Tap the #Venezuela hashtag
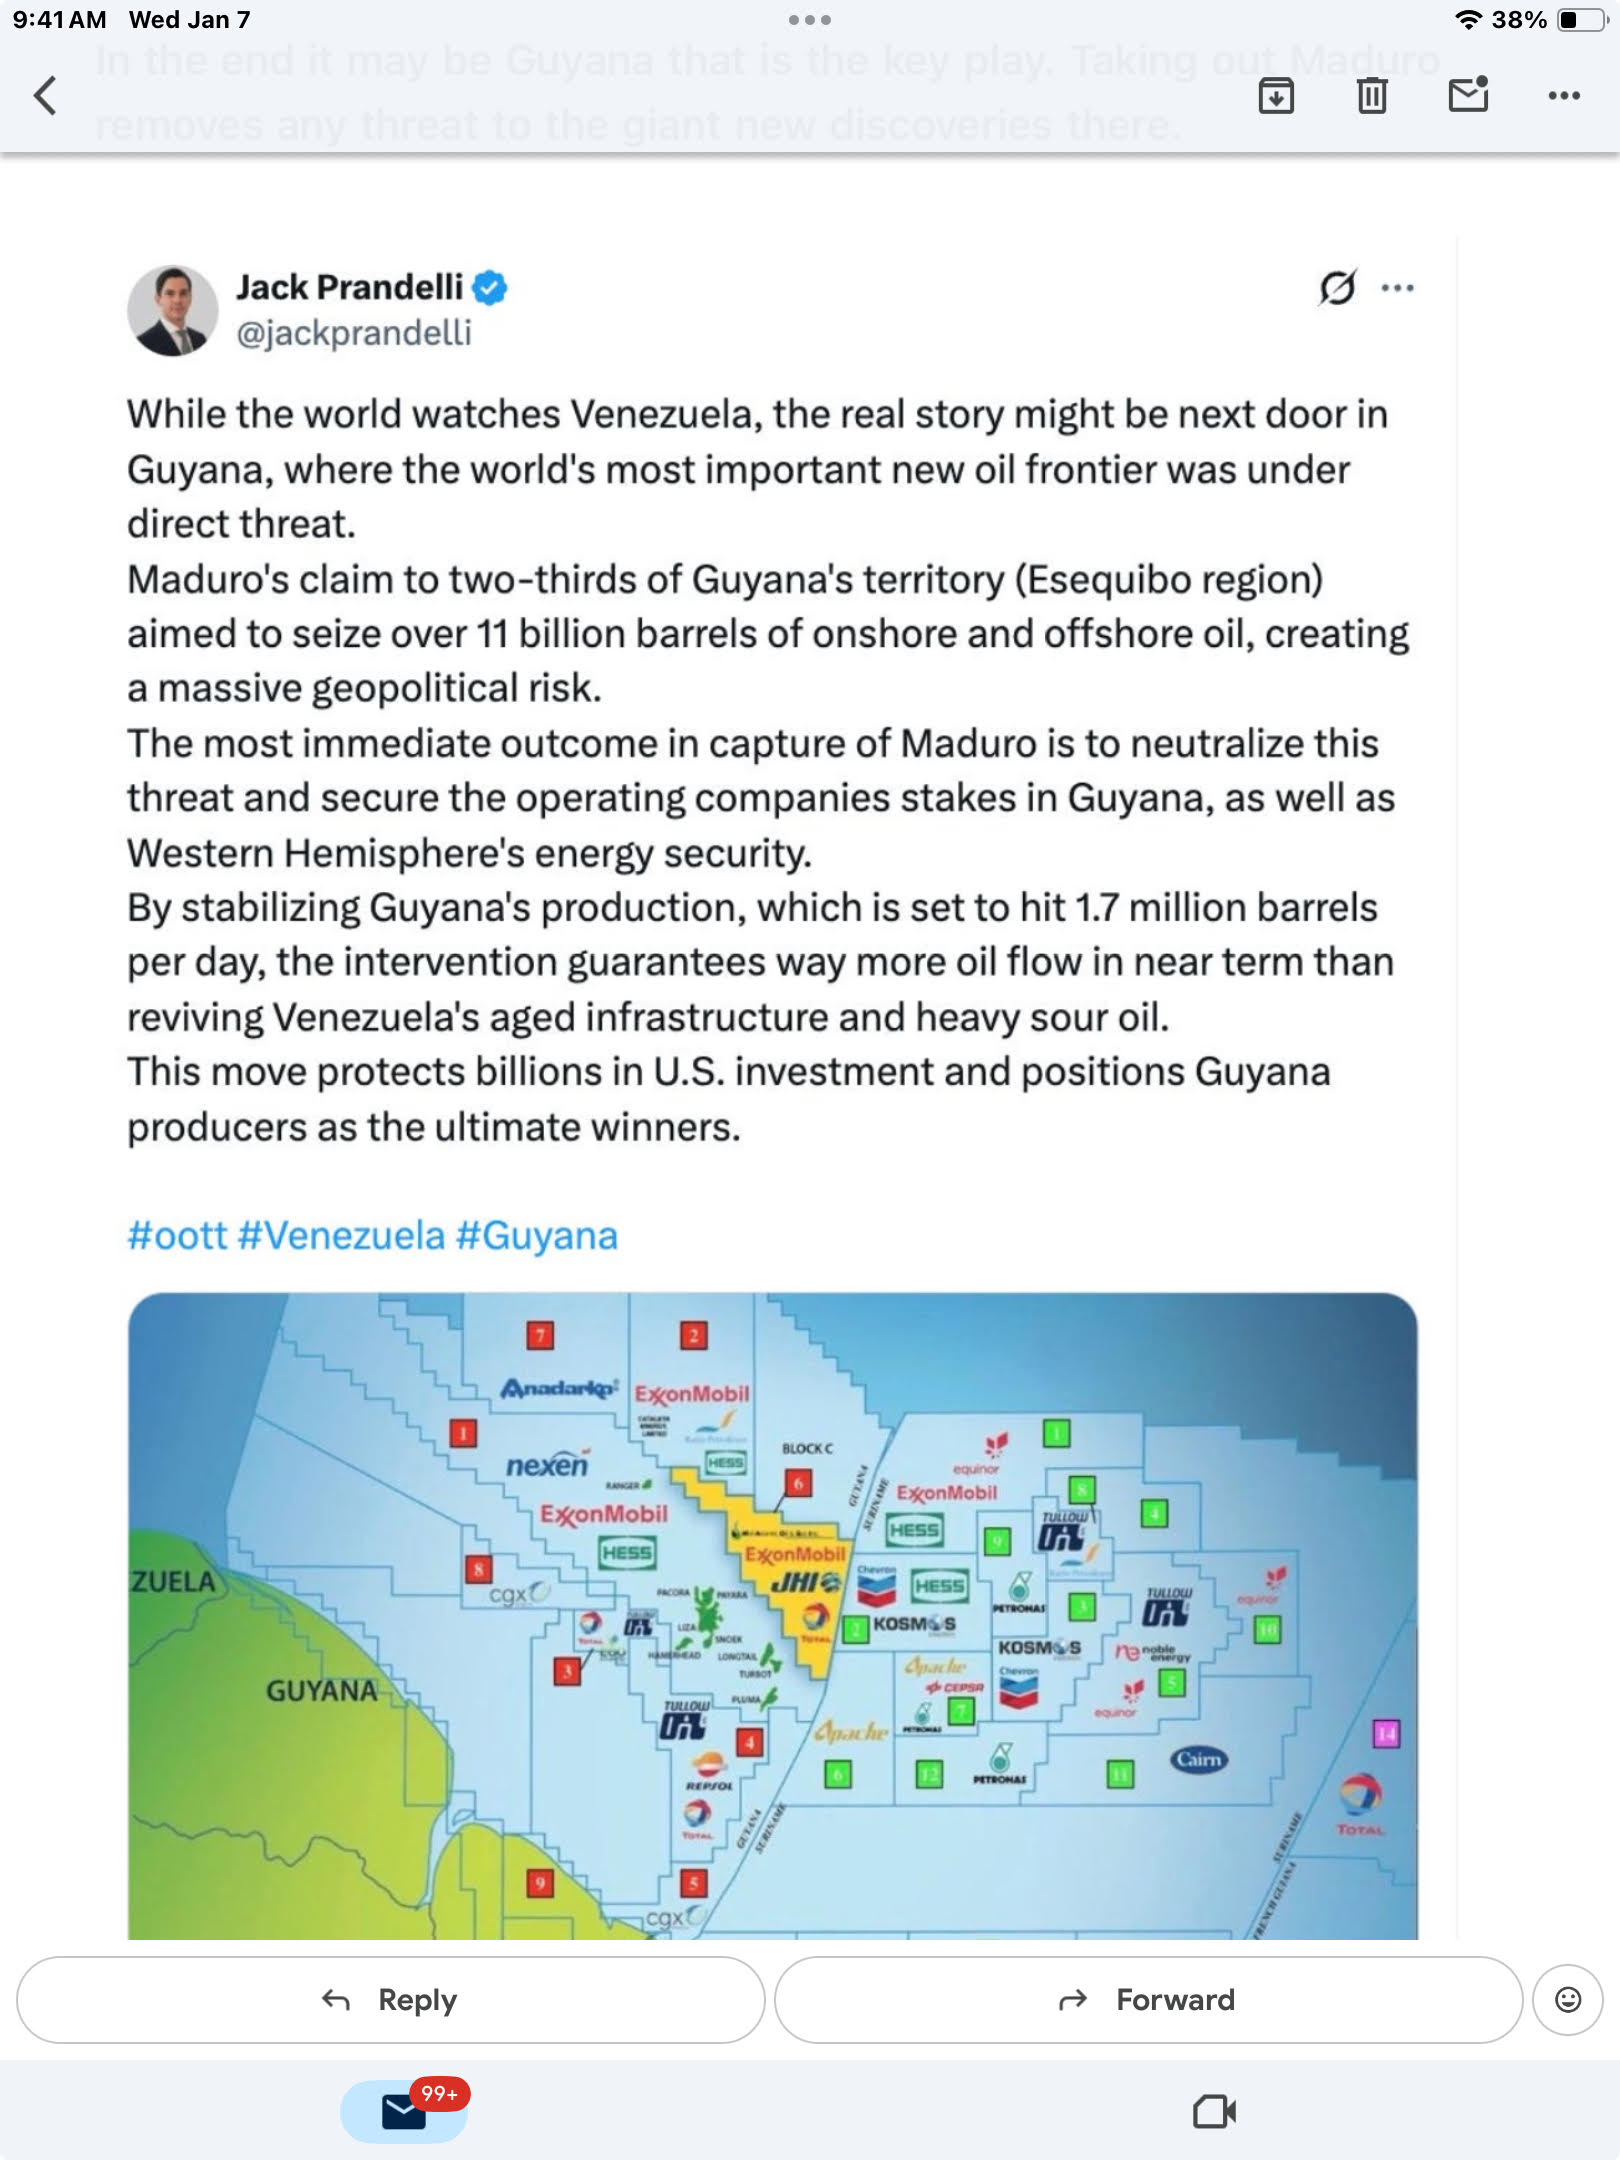Image resolution: width=1620 pixels, height=2160 pixels. point(341,1236)
